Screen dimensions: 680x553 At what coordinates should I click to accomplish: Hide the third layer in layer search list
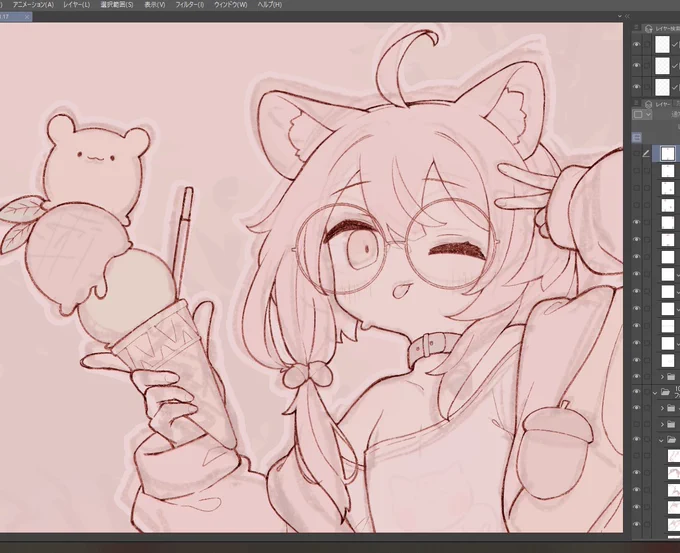pyautogui.click(x=636, y=86)
